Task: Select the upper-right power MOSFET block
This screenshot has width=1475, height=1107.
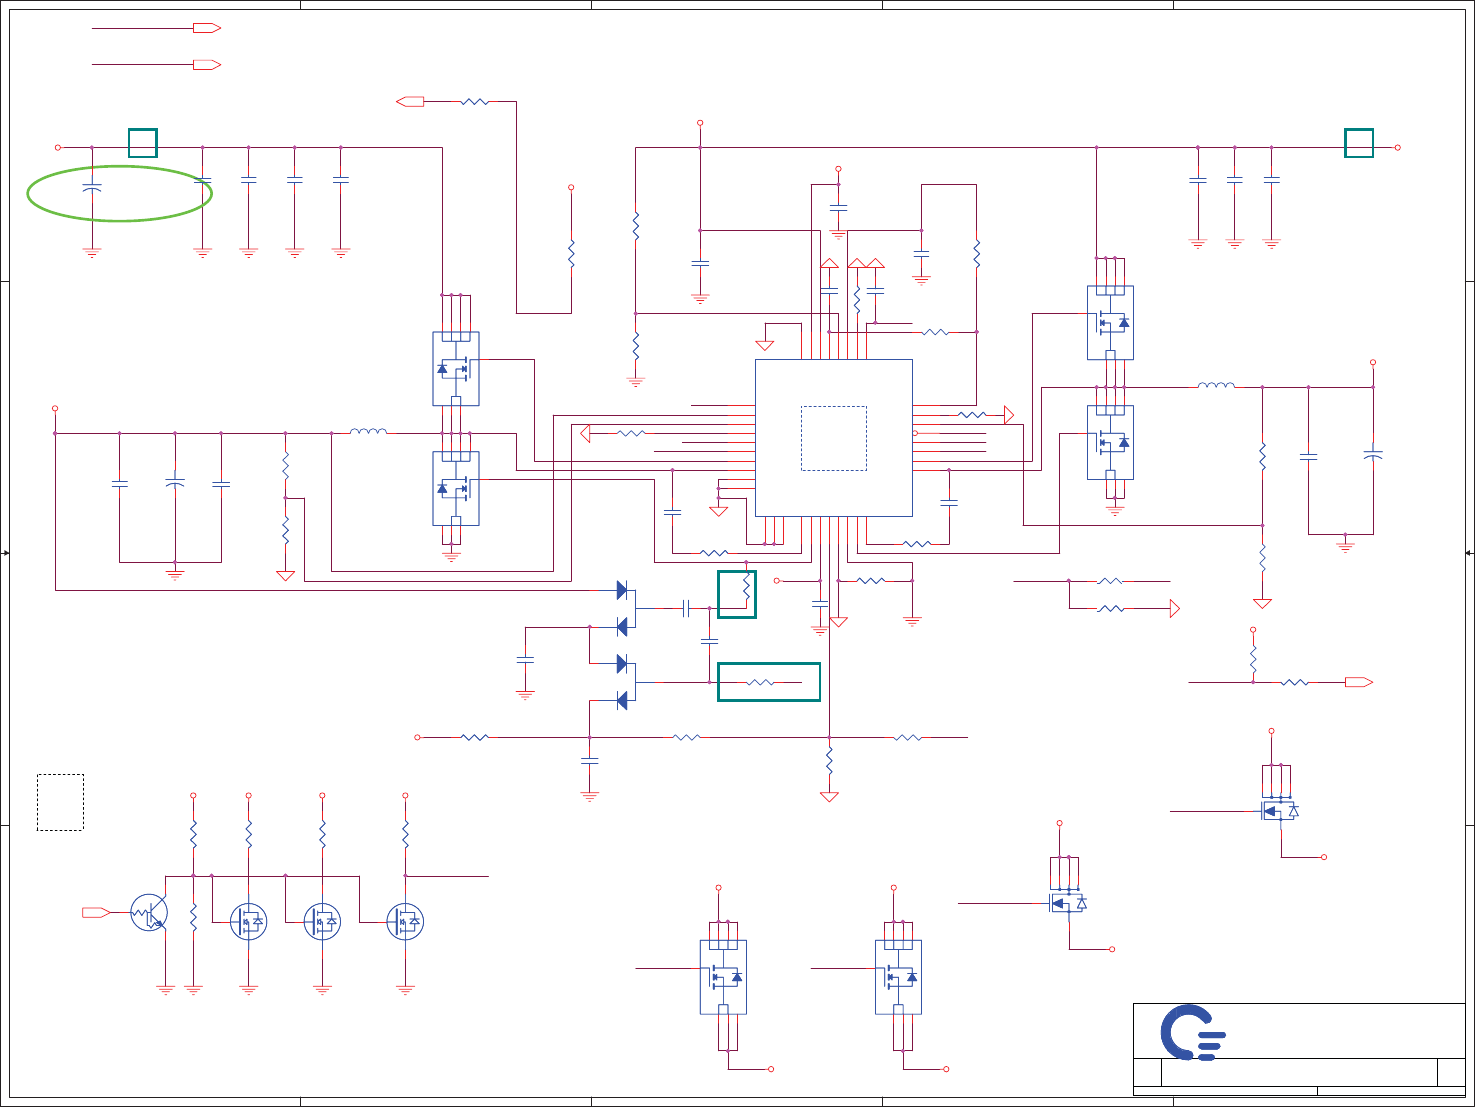Action: [1110, 323]
